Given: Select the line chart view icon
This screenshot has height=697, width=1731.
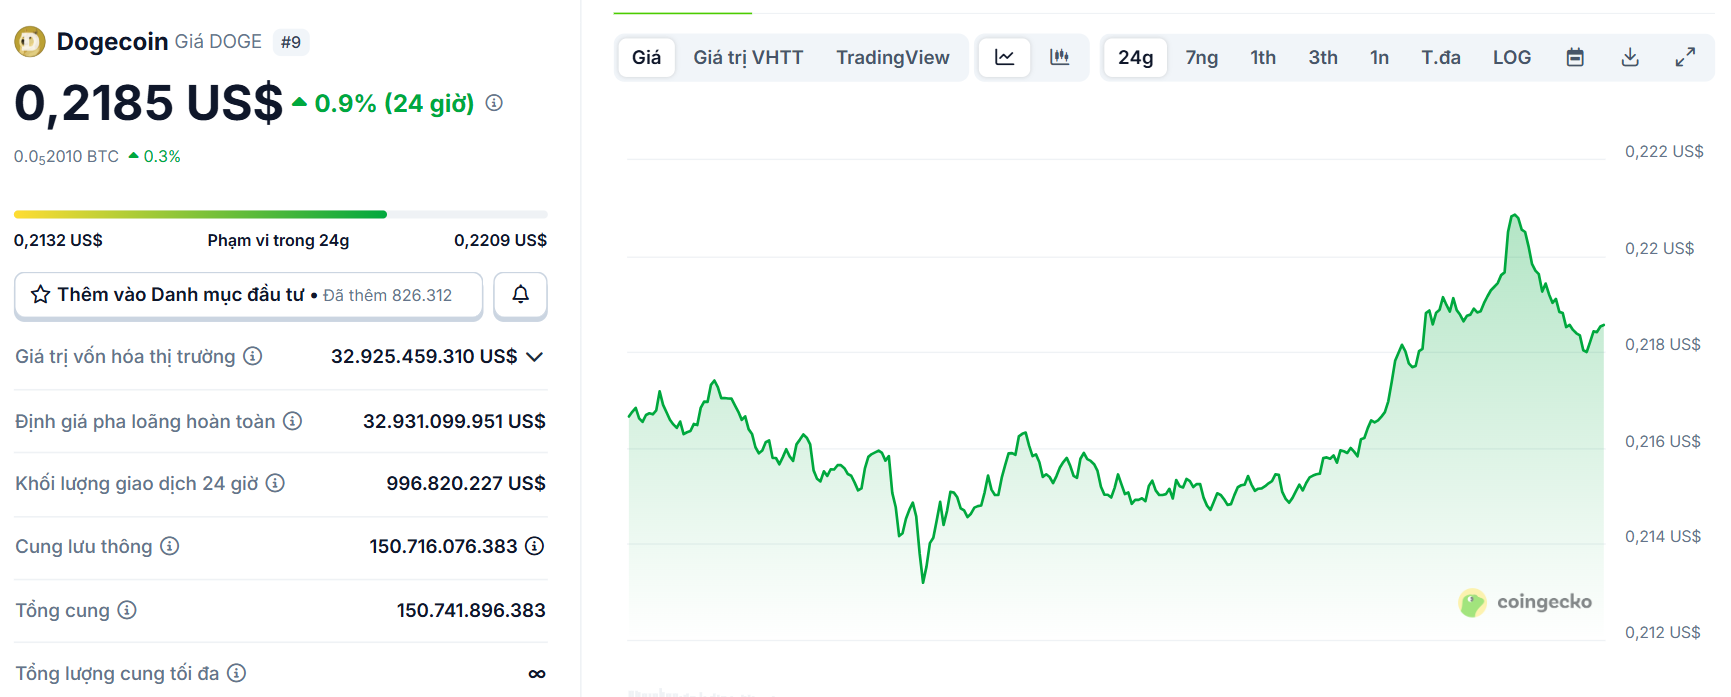Looking at the screenshot, I should [x=1005, y=57].
